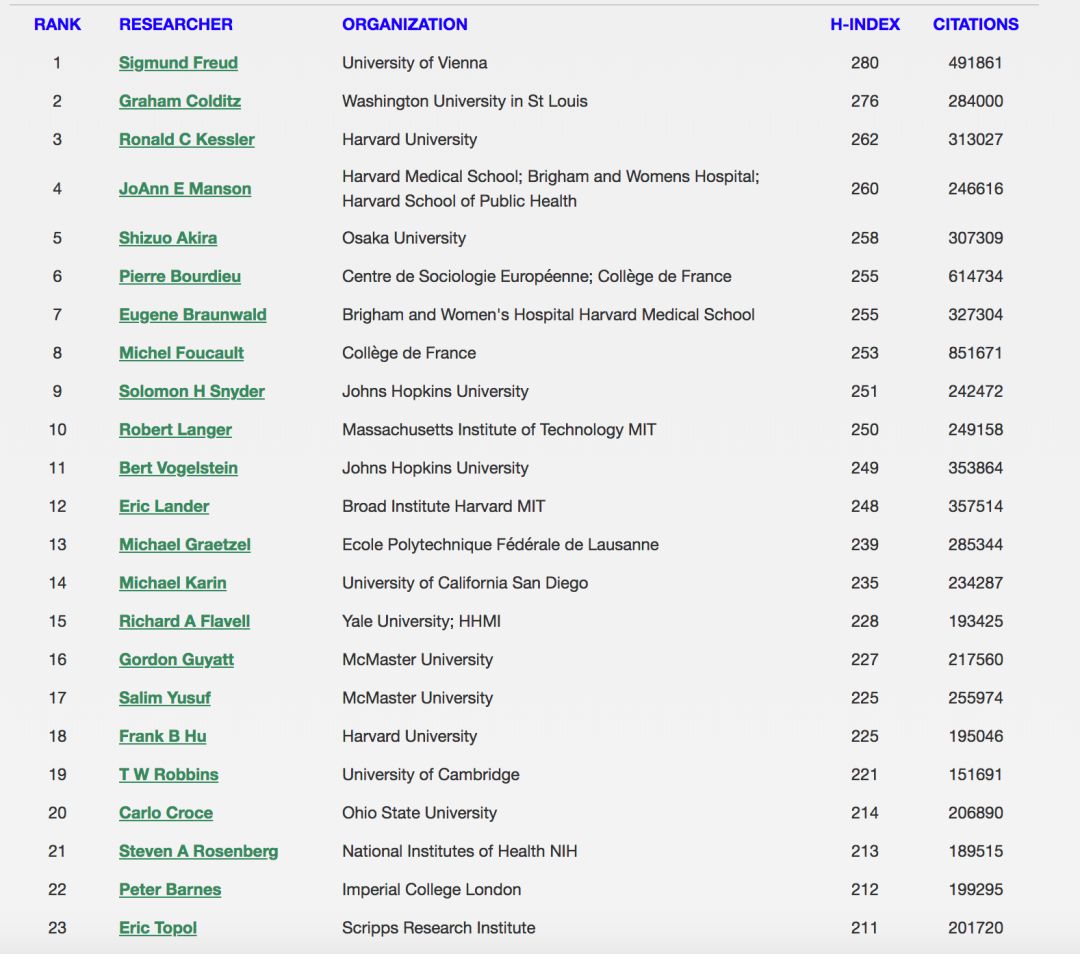Select the 'Yale University; HHMI' cell

(x=422, y=621)
